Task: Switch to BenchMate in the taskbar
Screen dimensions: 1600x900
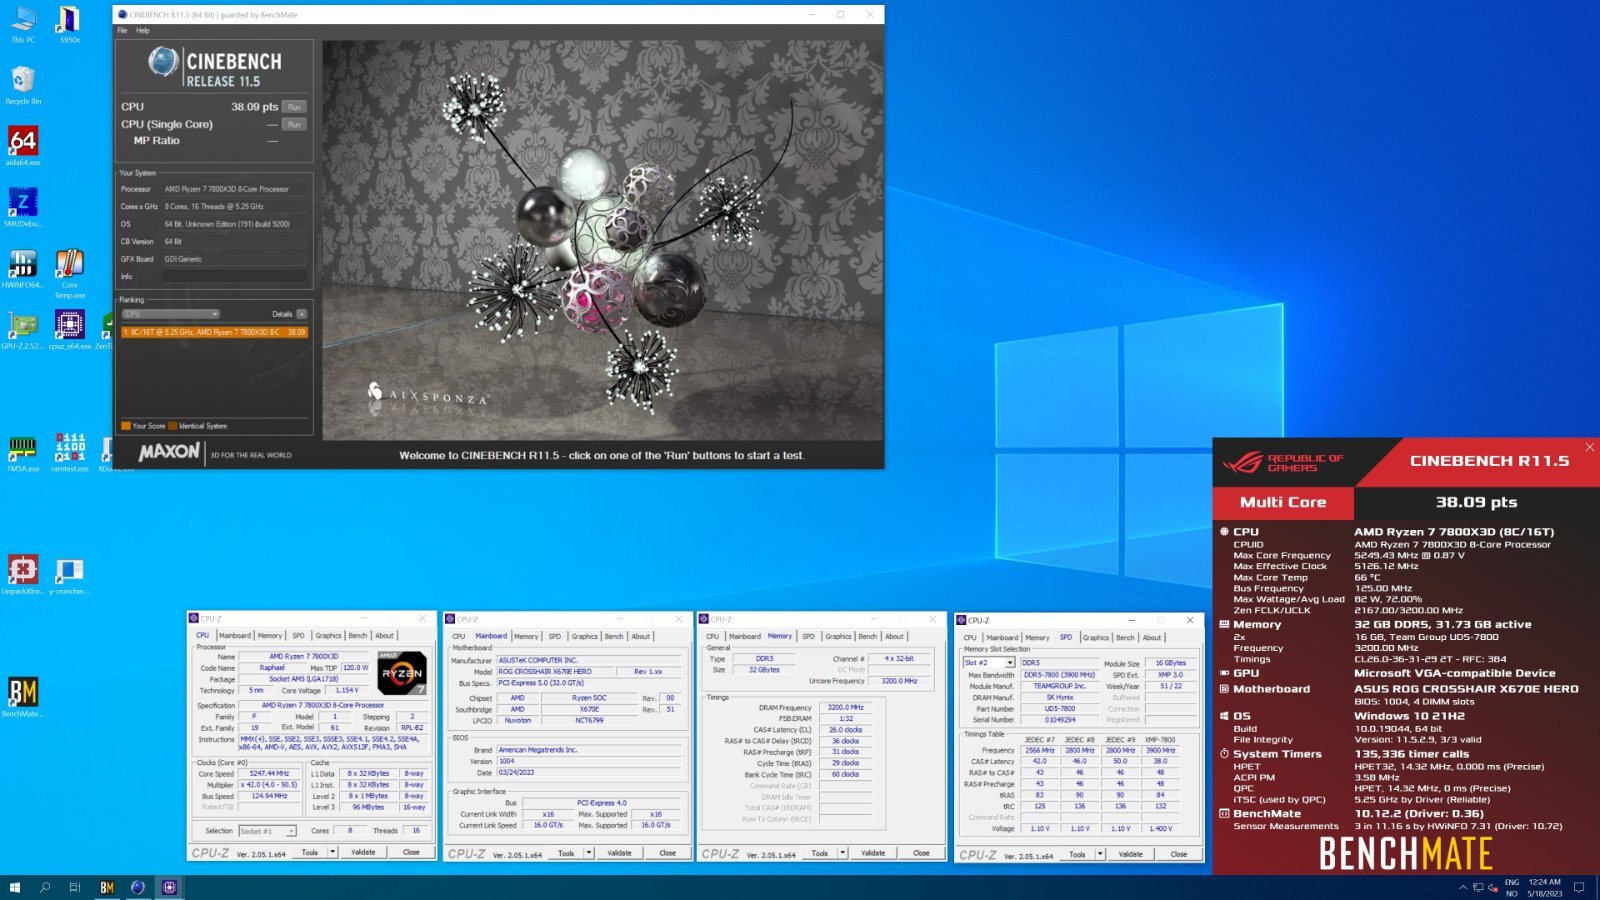Action: pyautogui.click(x=107, y=887)
